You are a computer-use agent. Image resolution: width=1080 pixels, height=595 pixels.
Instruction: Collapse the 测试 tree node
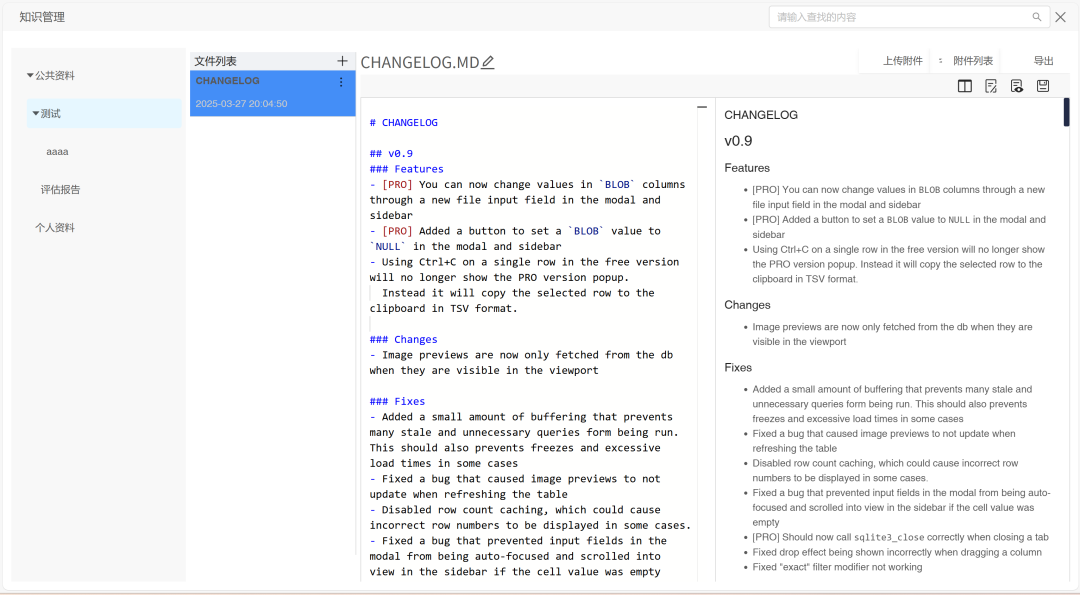(36, 113)
